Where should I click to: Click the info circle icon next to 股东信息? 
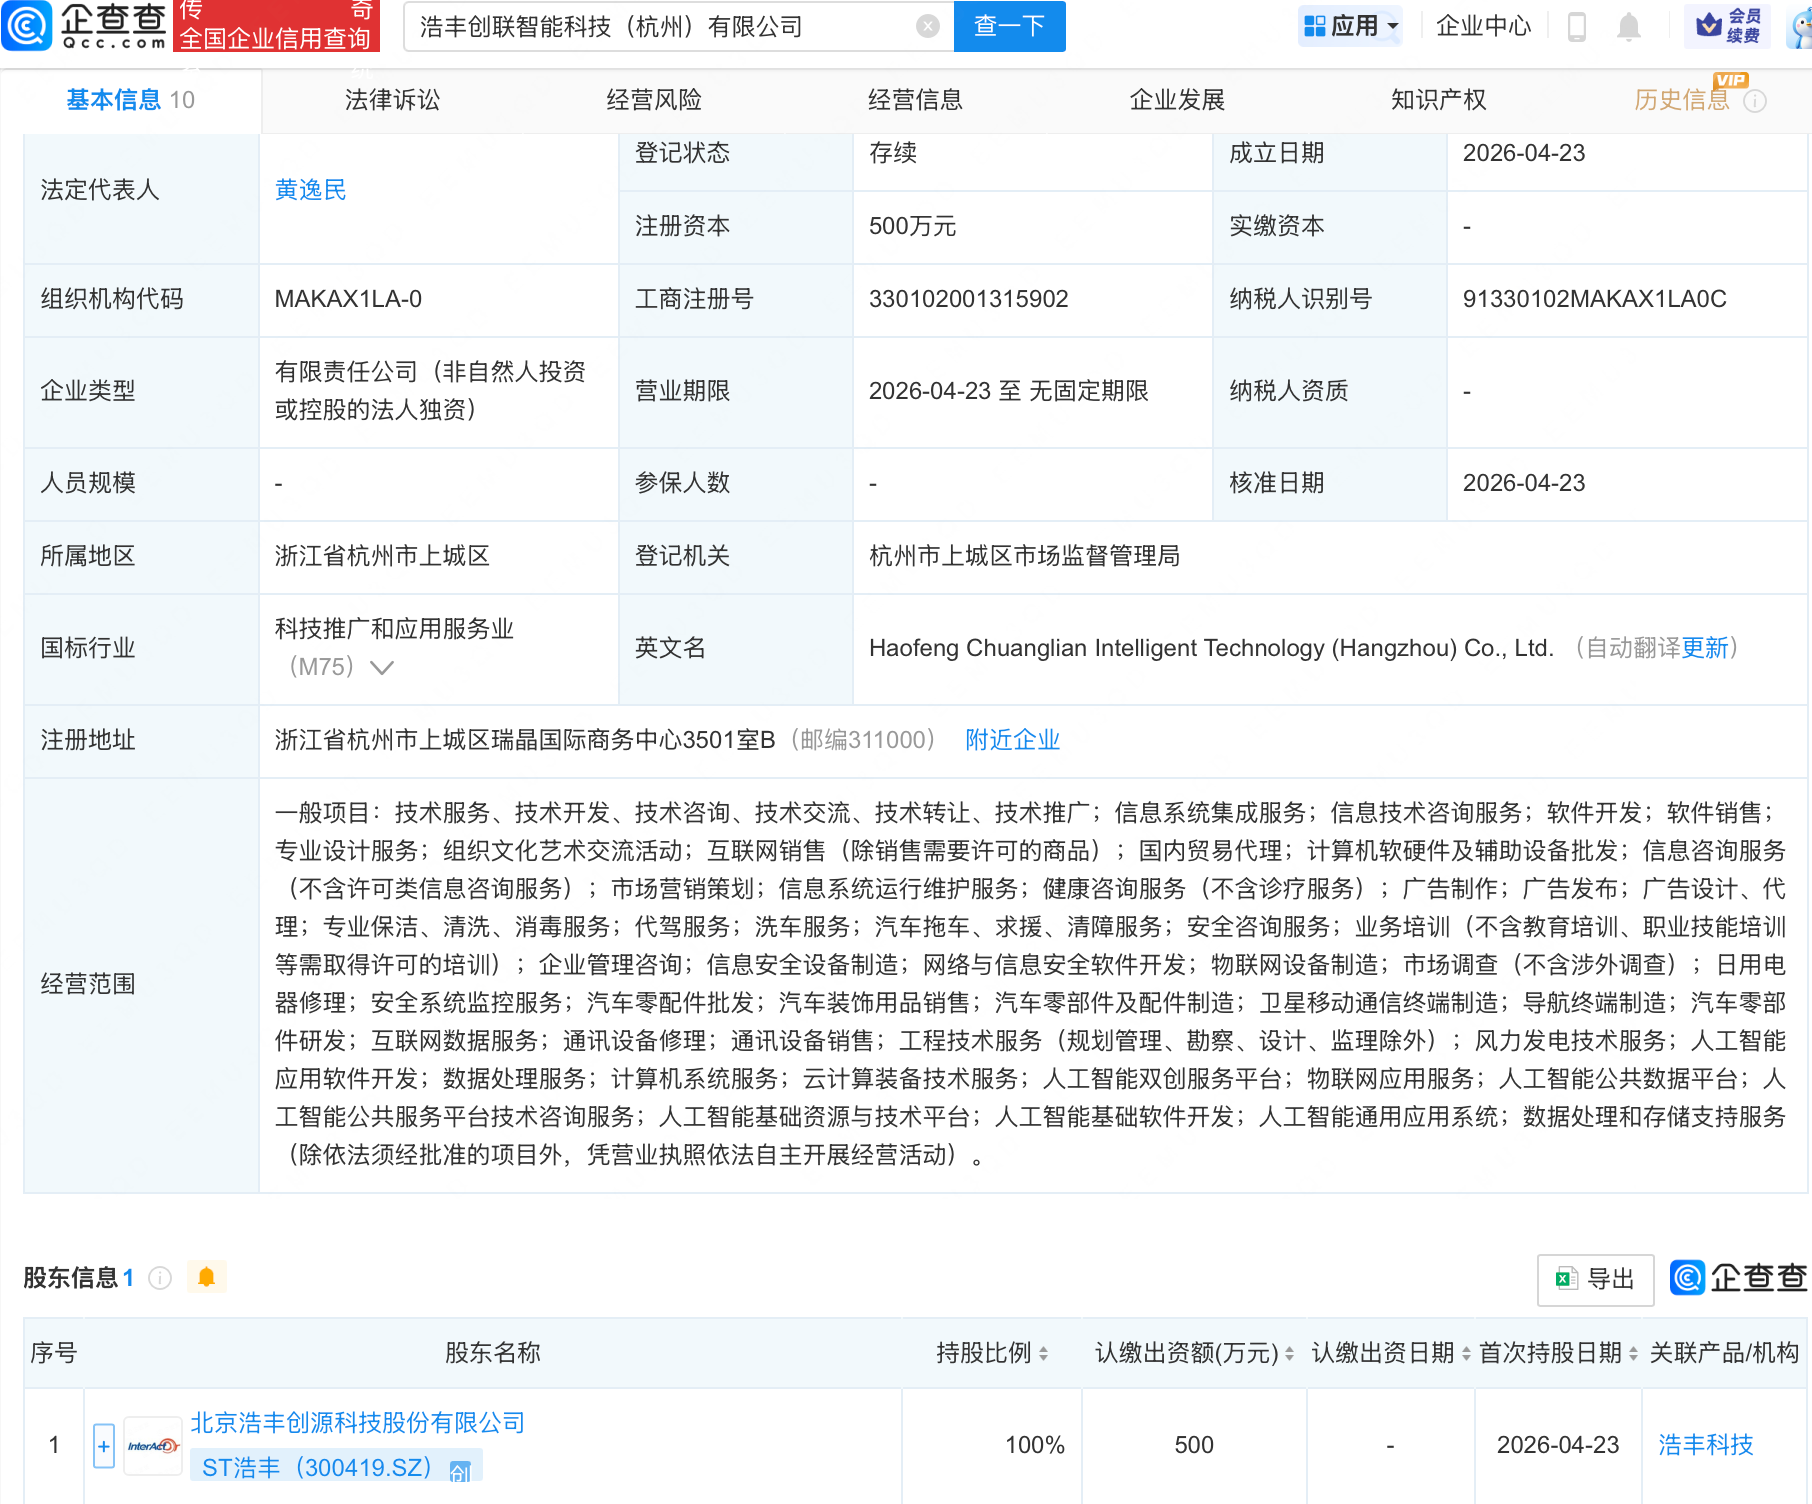point(158,1278)
